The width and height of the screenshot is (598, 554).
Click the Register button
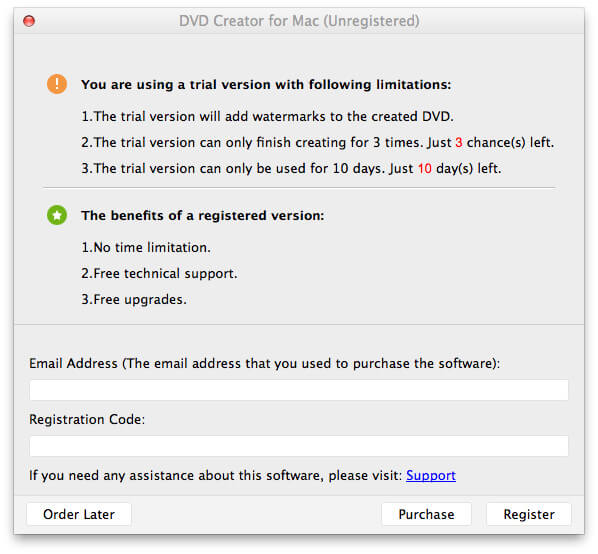click(529, 514)
